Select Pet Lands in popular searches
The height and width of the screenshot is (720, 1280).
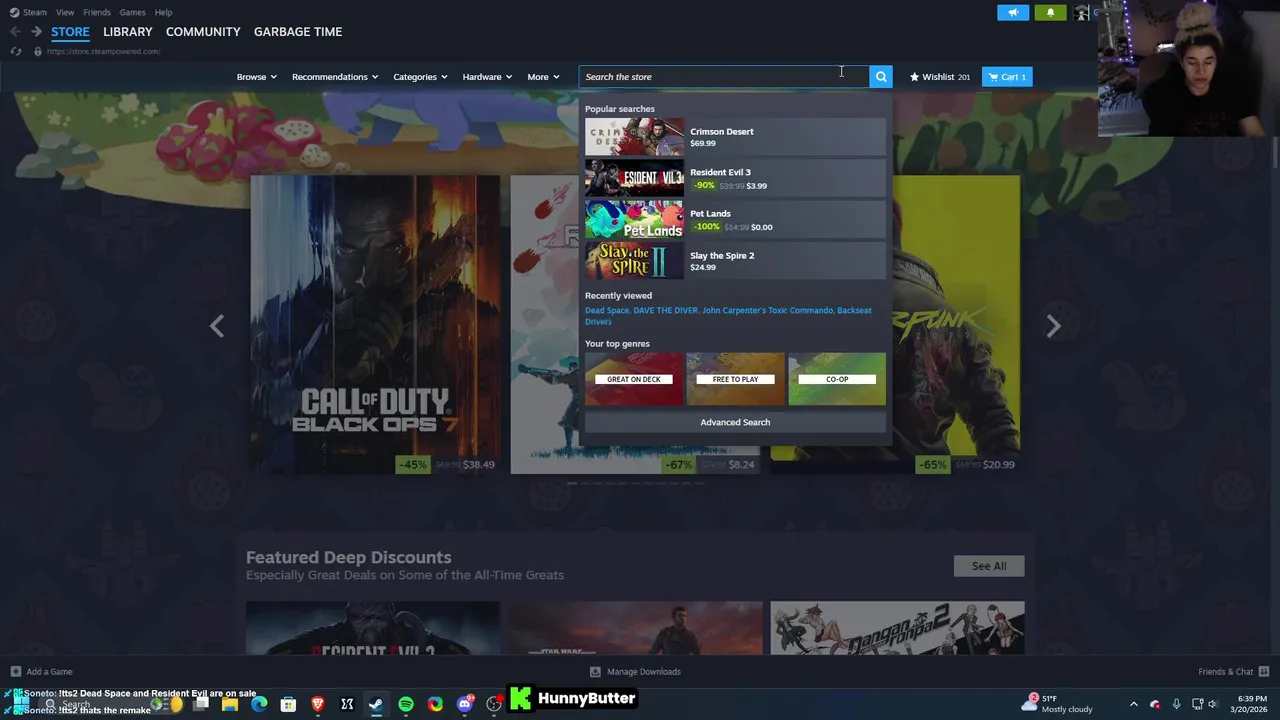click(735, 220)
